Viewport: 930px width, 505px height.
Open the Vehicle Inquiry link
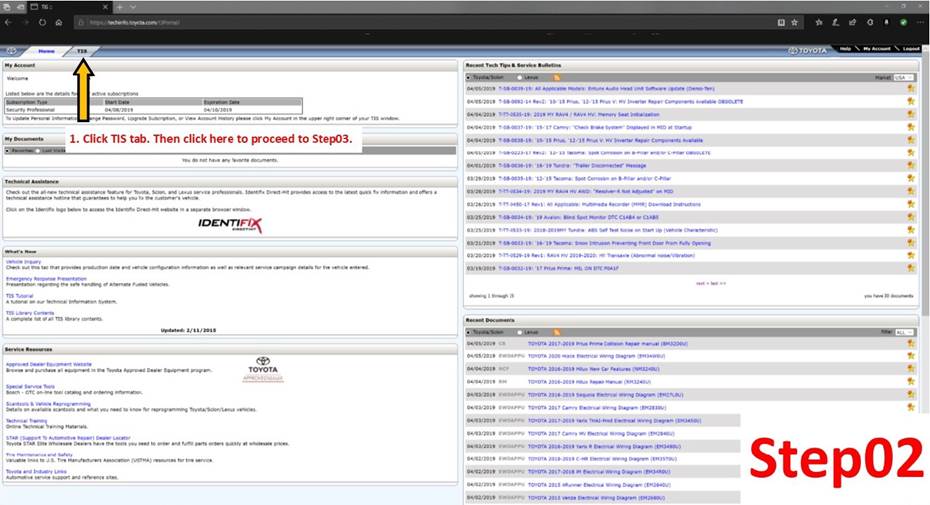click(24, 262)
